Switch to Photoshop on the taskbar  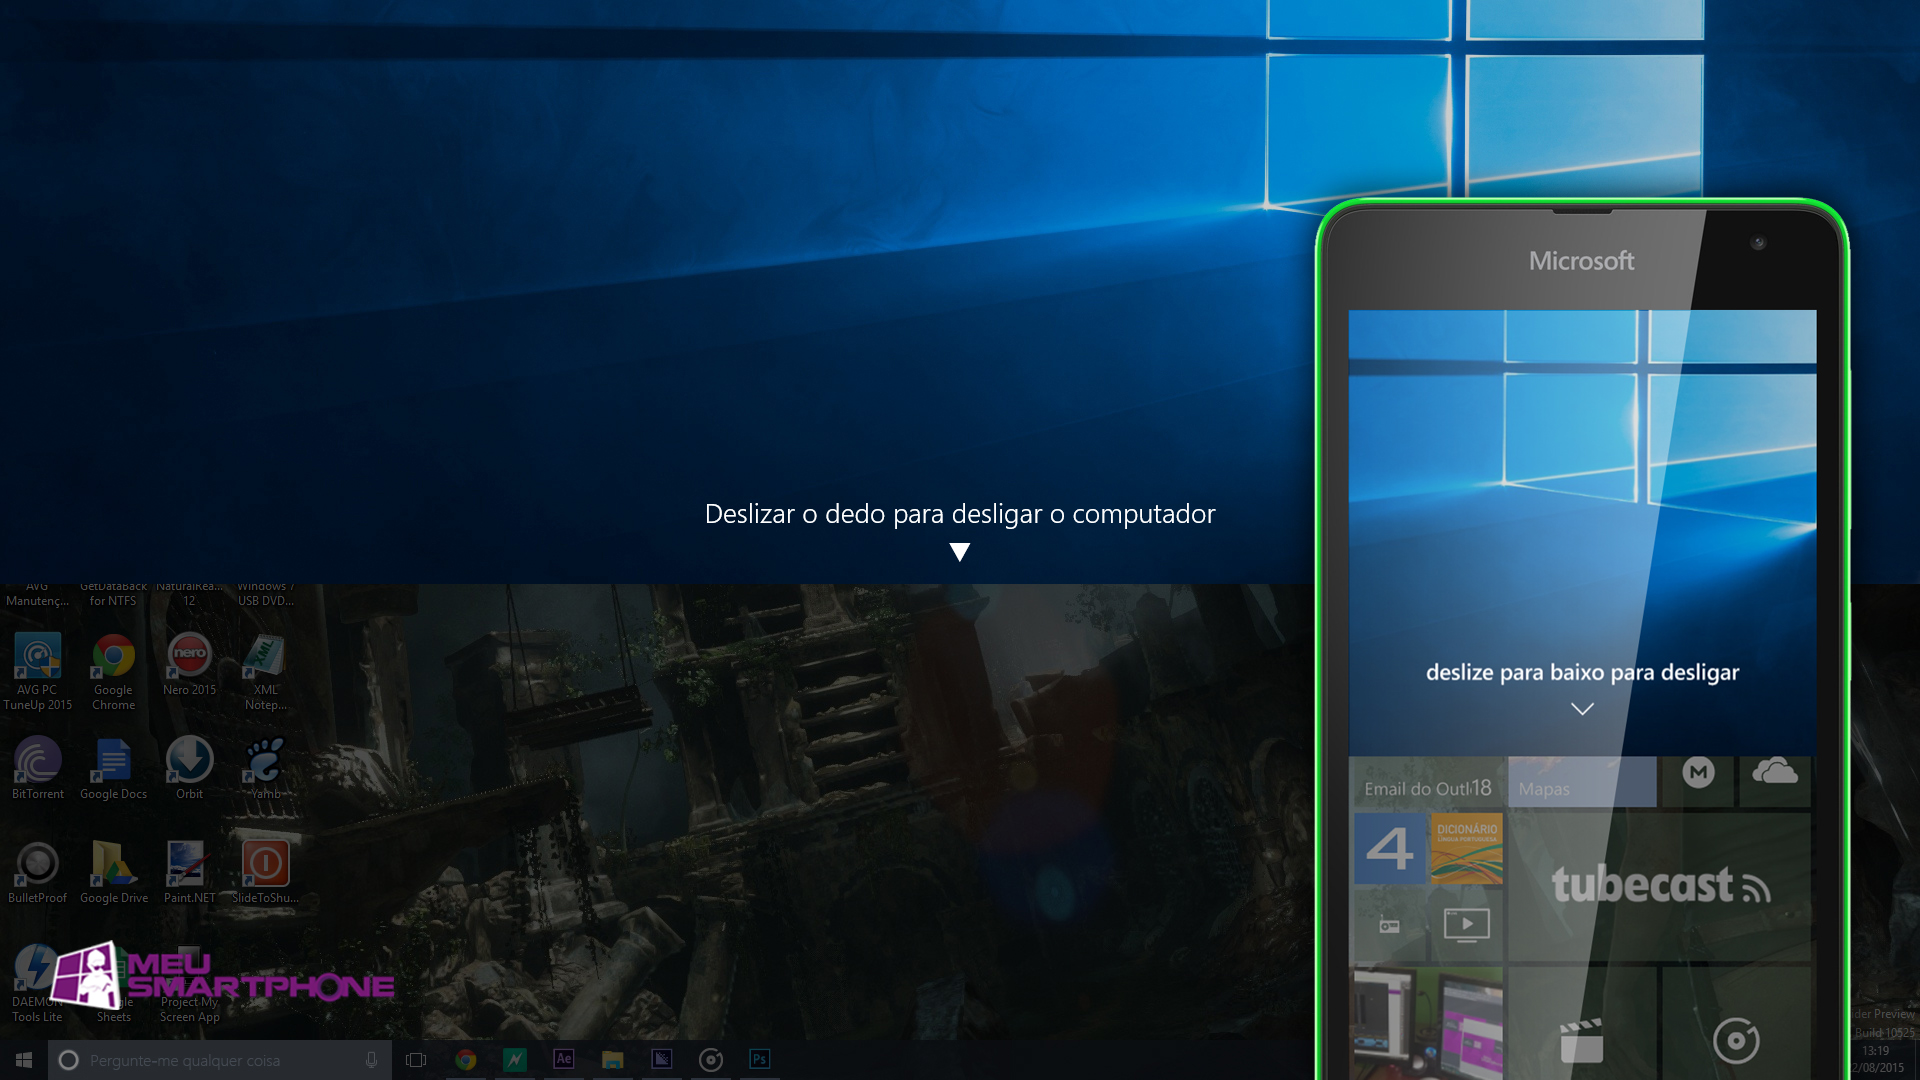(760, 1060)
